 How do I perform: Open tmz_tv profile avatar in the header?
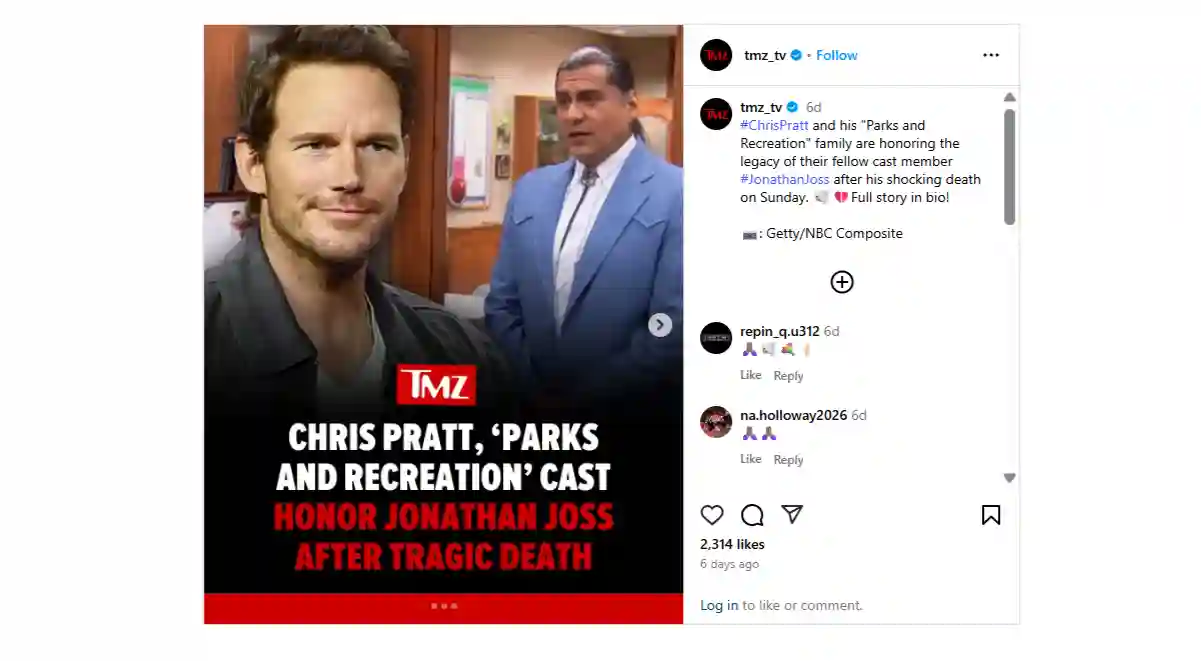pos(716,55)
